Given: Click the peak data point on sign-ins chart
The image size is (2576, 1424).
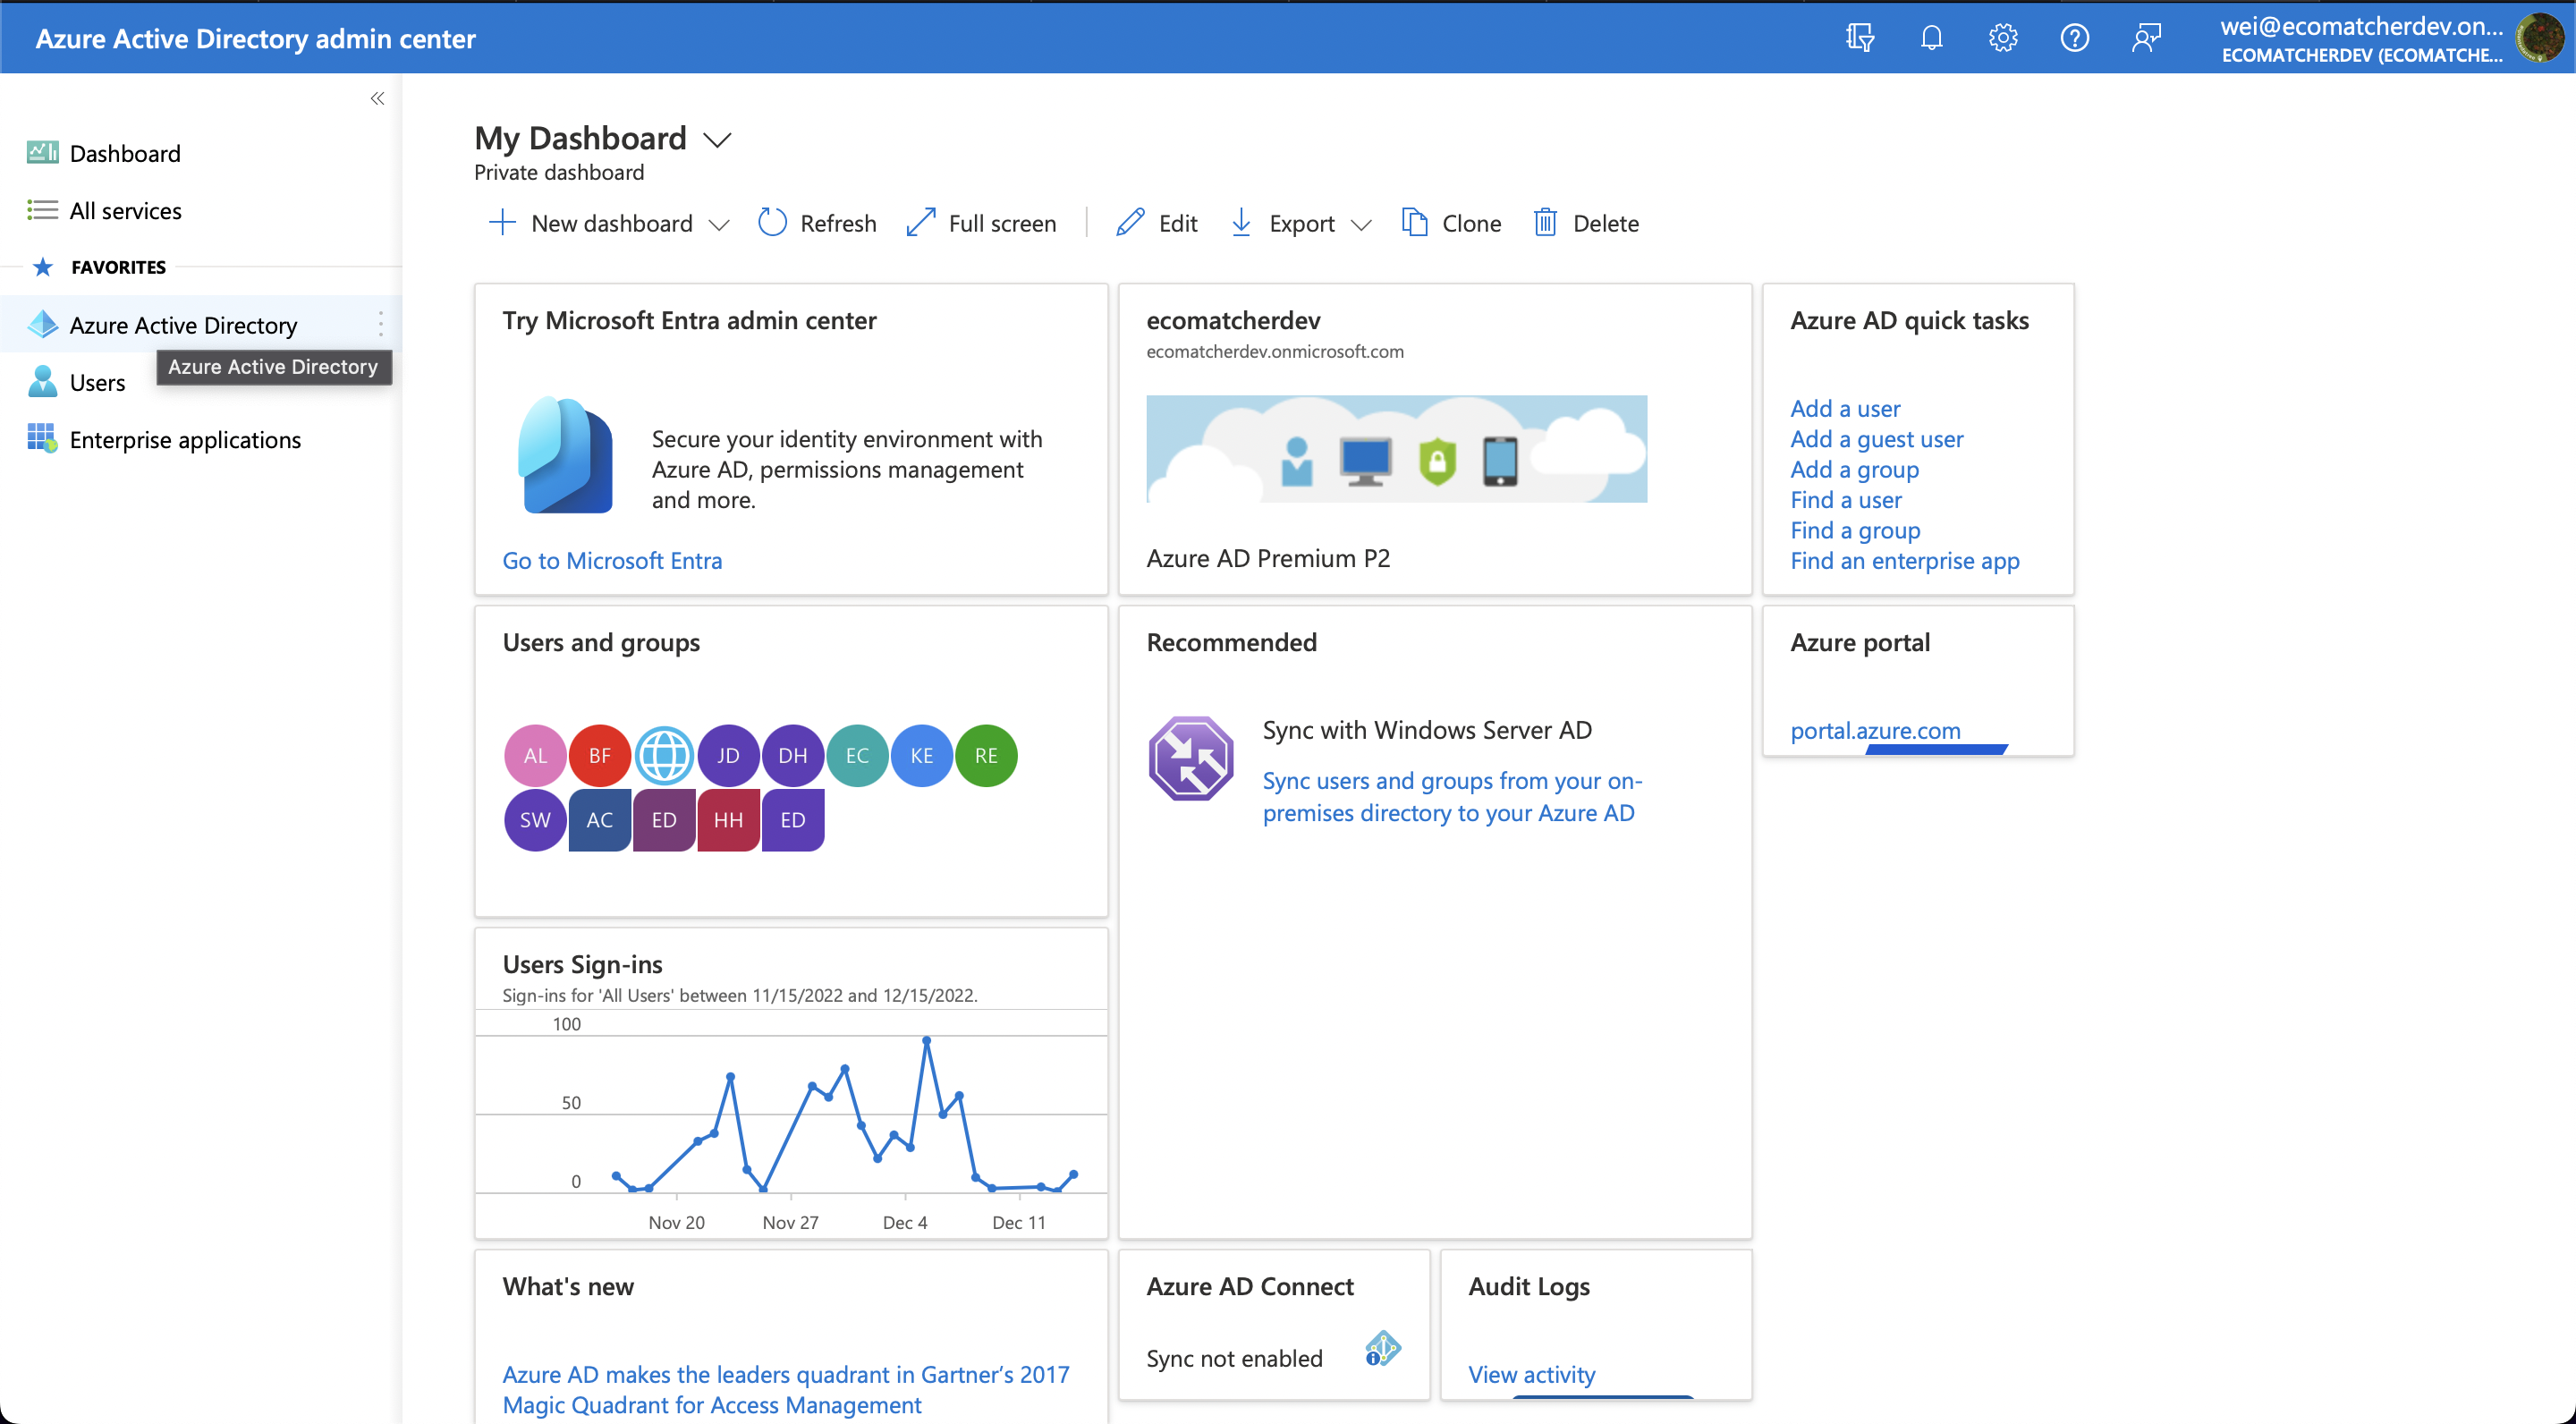Looking at the screenshot, I should [x=926, y=1040].
